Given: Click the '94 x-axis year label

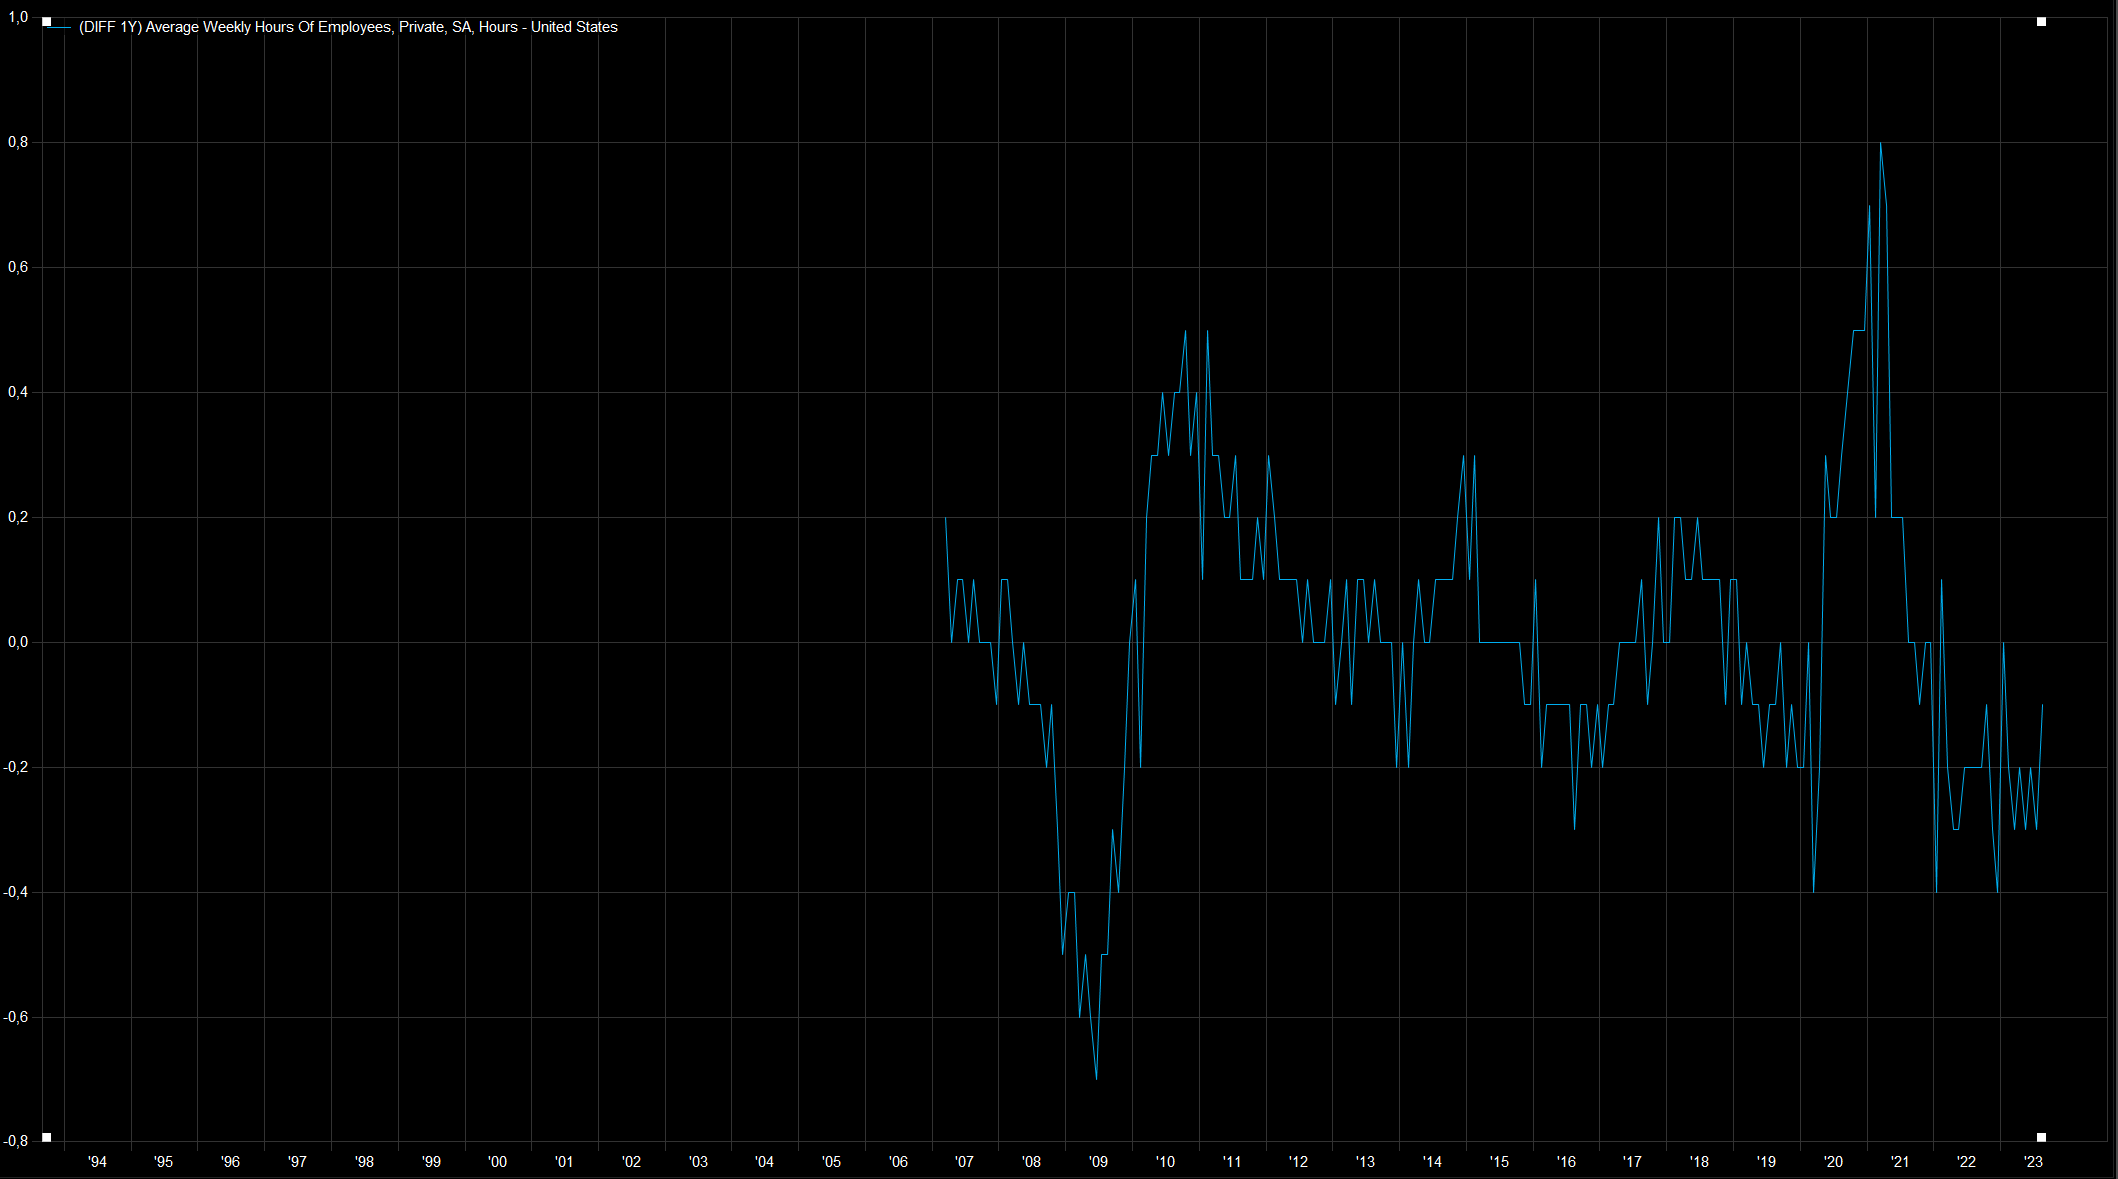Looking at the screenshot, I should [x=97, y=1161].
